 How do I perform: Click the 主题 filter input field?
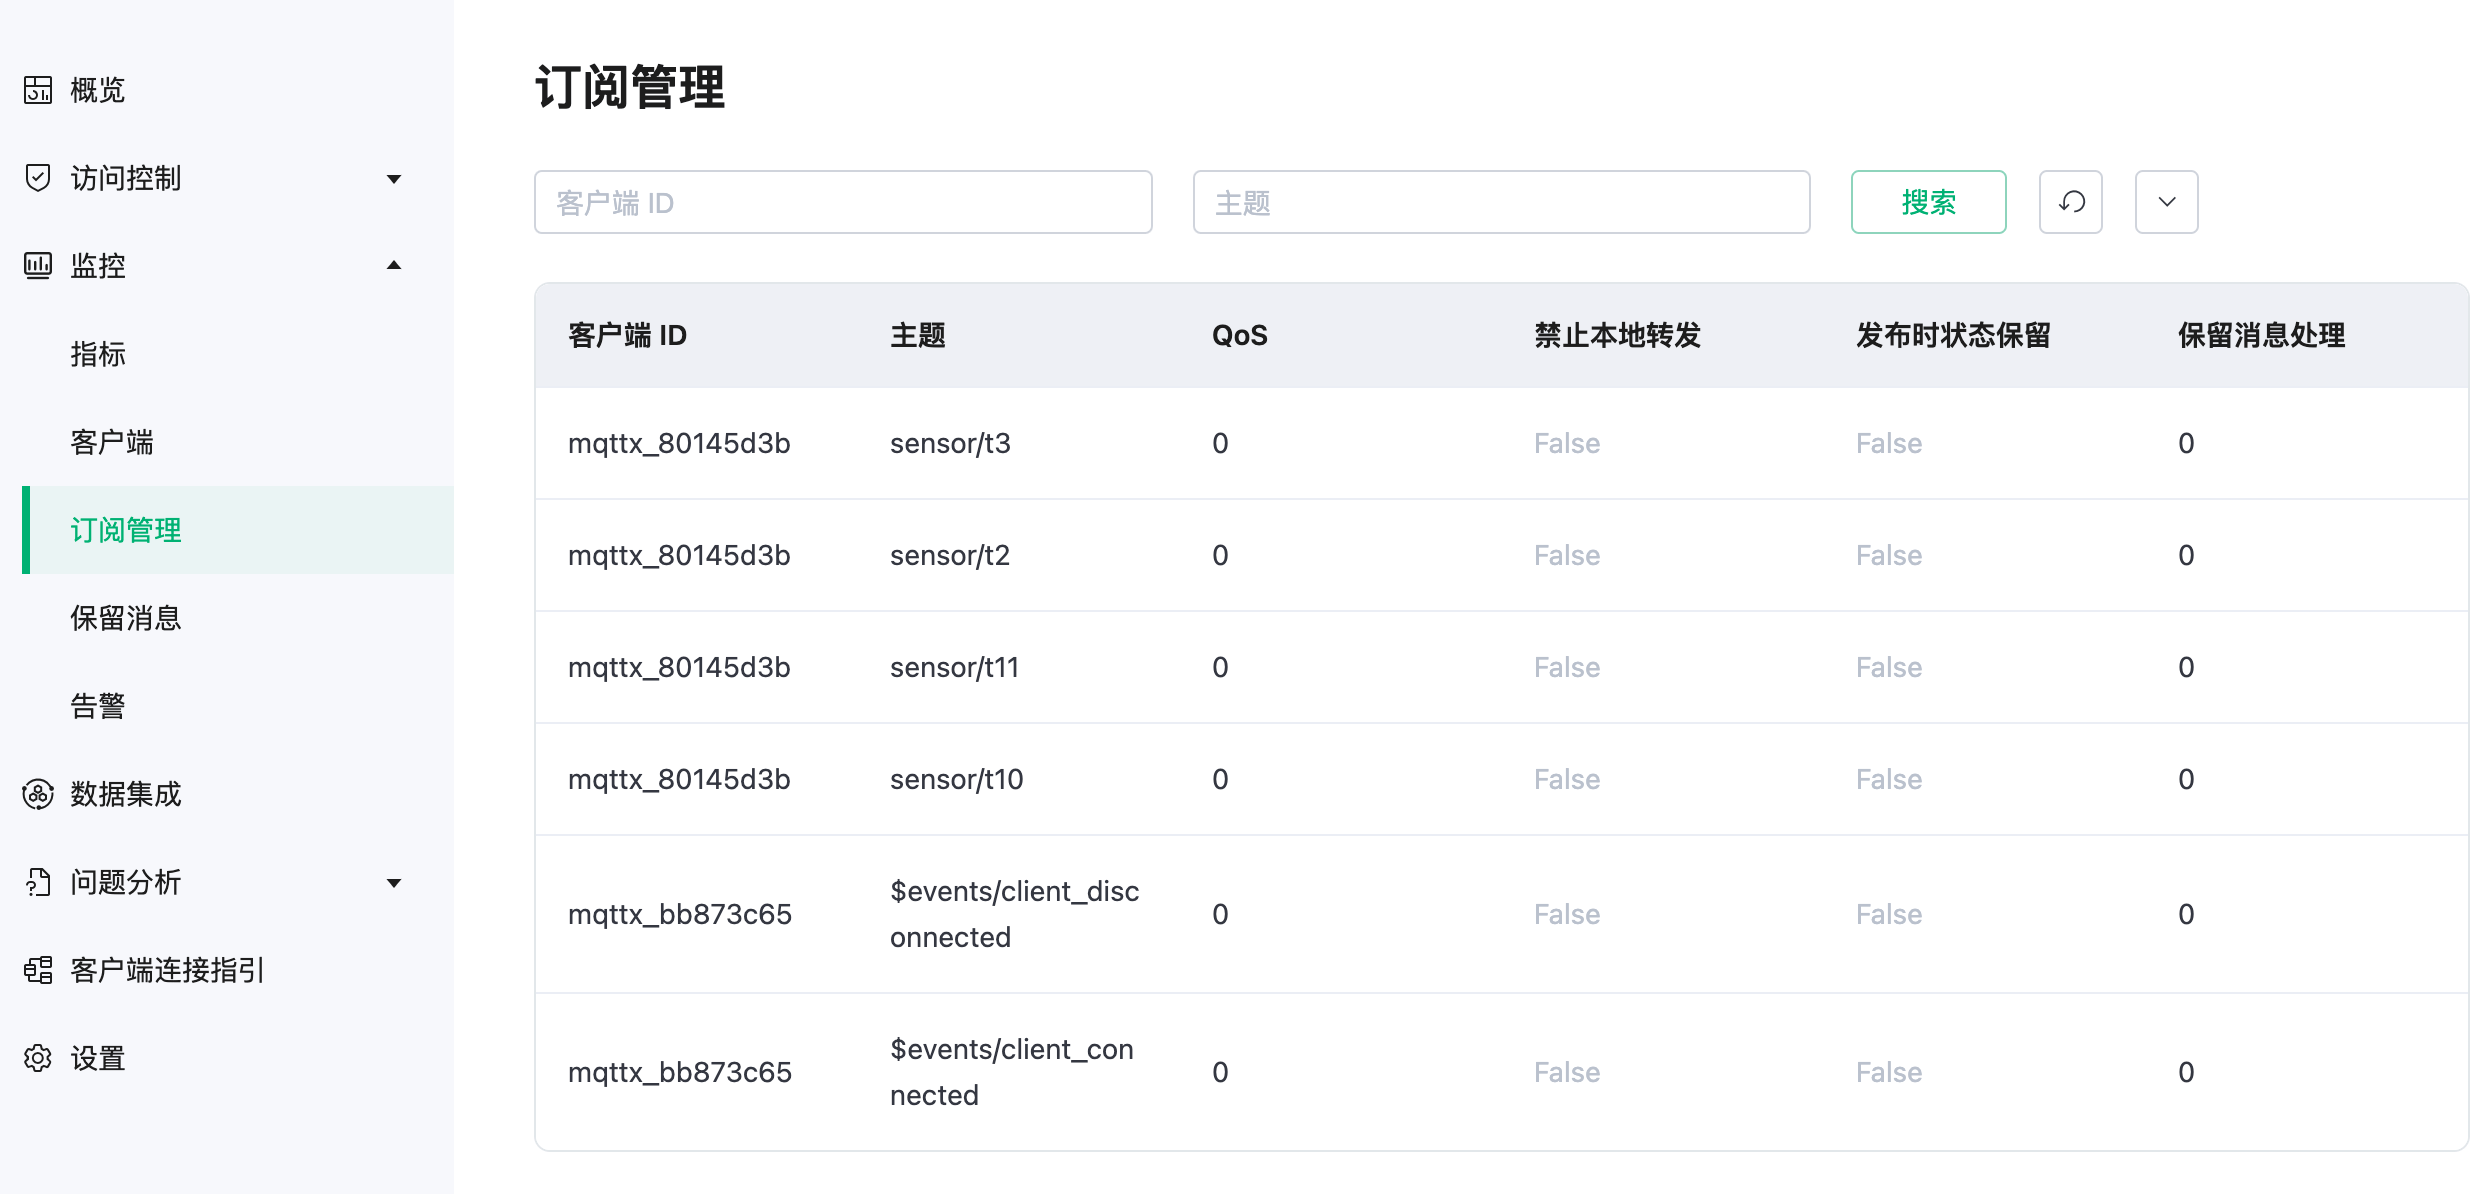(x=1501, y=202)
